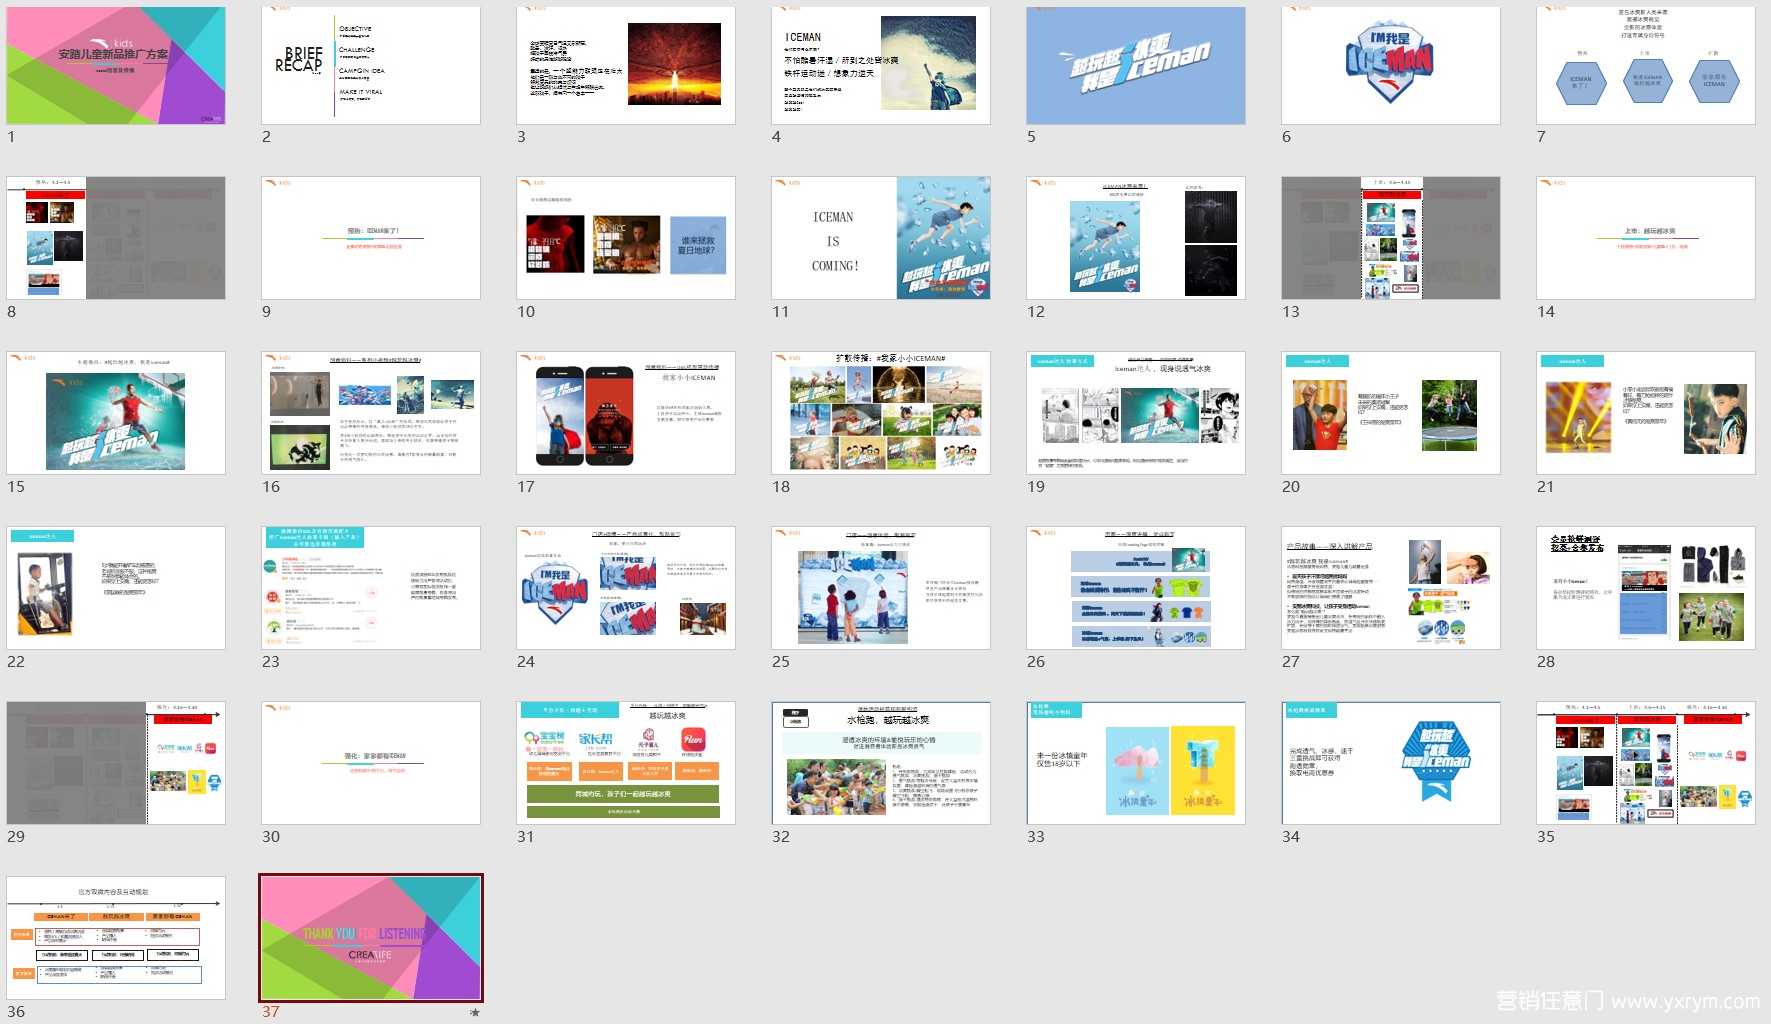Select slide 11 ICEMAN IS COMING thumbnail

[881, 238]
